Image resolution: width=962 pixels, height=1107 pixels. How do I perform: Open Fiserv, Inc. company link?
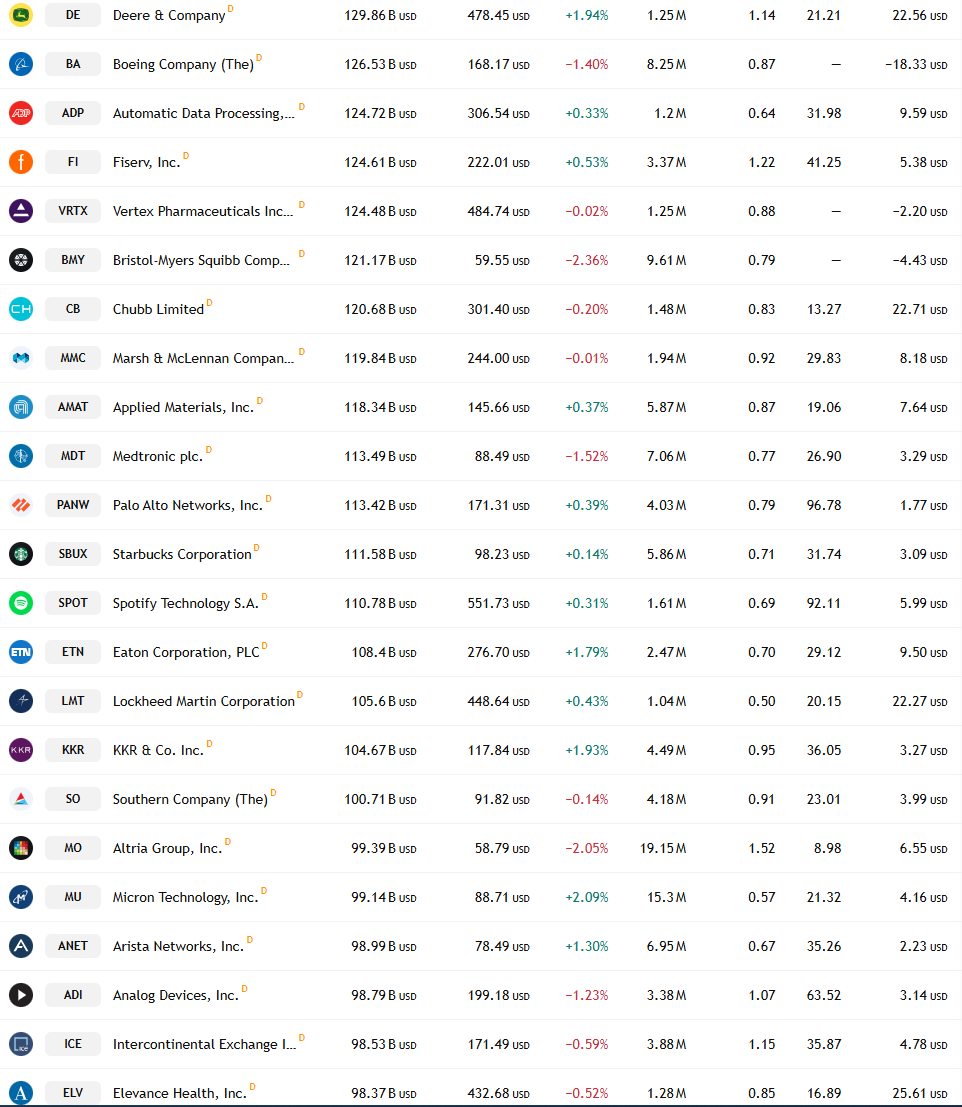[x=146, y=162]
